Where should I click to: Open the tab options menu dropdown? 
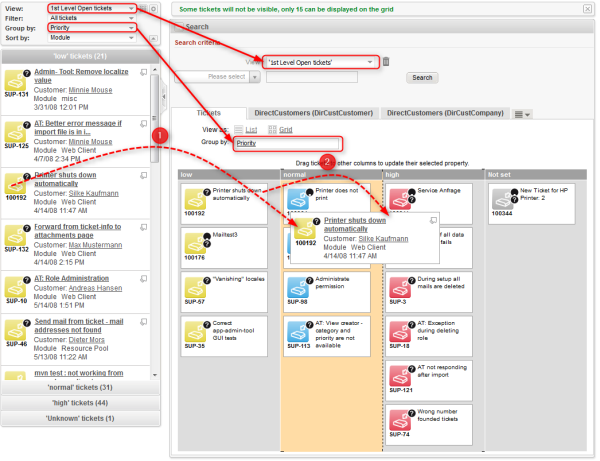pyautogui.click(x=522, y=114)
